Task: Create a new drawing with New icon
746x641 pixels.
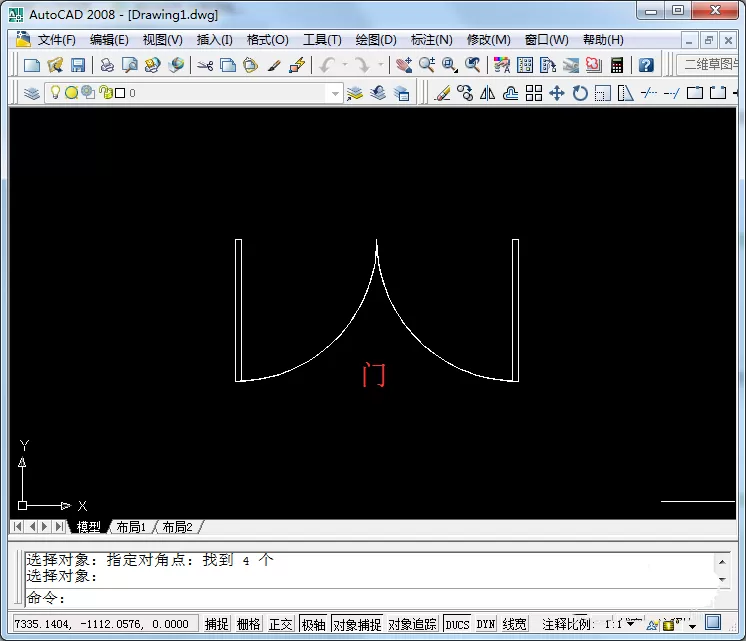Action: coord(31,65)
